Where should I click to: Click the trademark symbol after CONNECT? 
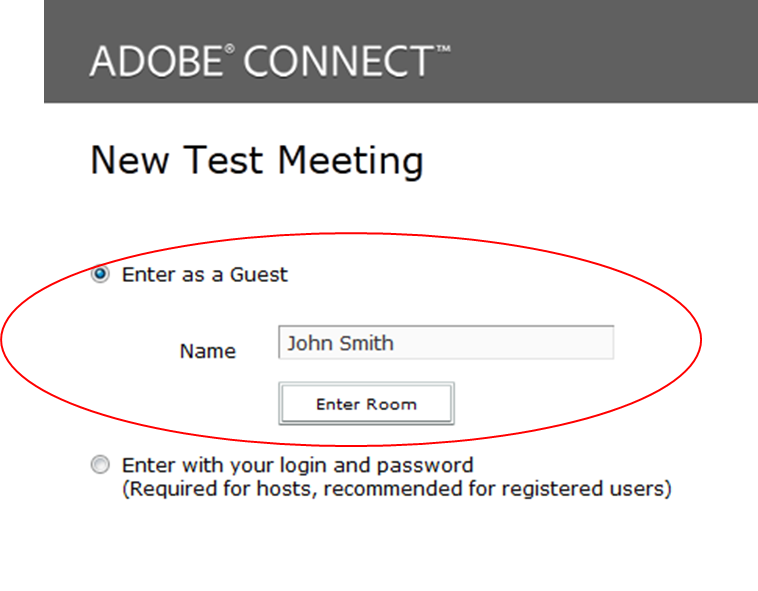[x=443, y=48]
